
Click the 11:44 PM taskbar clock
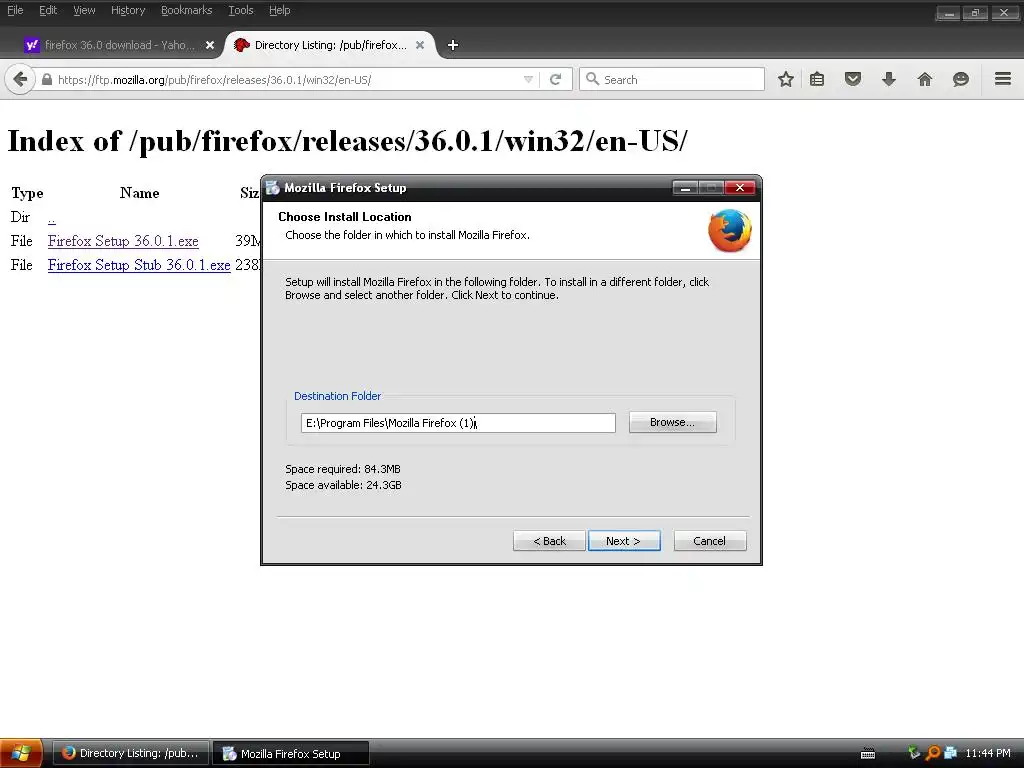click(x=987, y=753)
